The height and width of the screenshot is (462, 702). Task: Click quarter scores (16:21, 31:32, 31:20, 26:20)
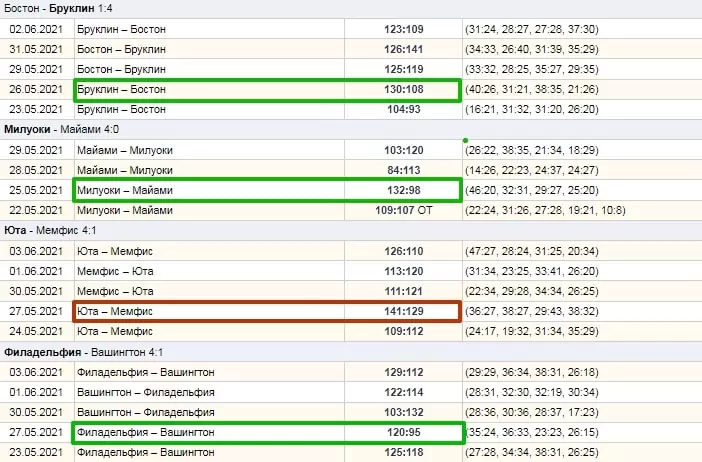[x=531, y=109]
